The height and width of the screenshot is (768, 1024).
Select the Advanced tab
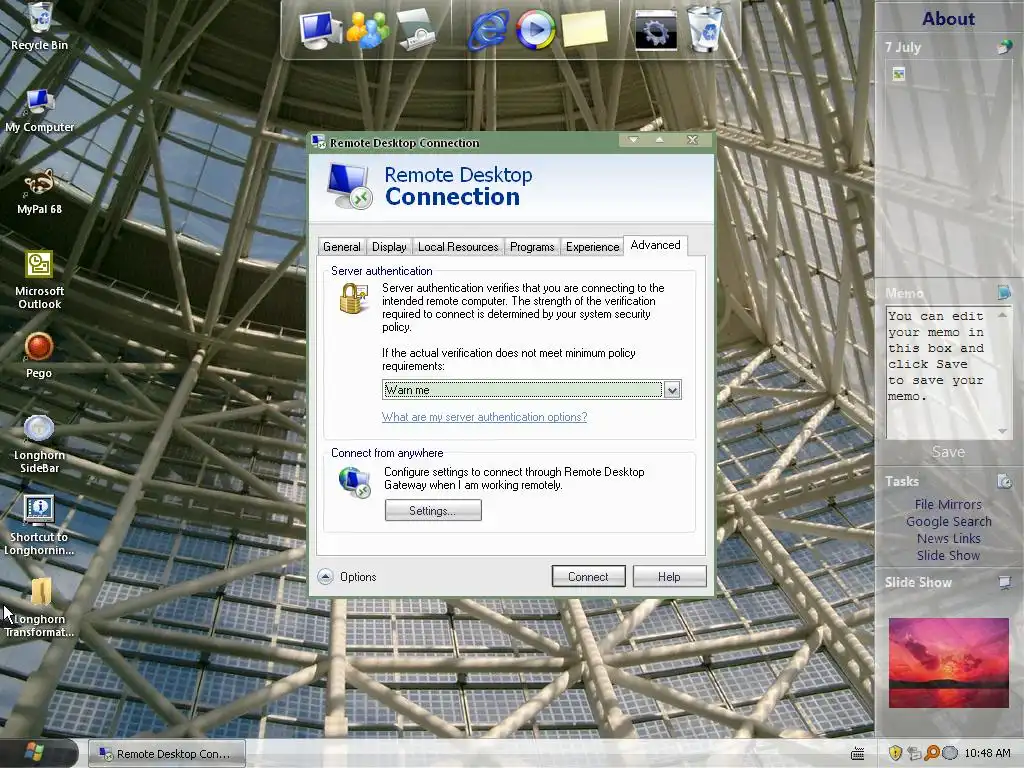655,245
